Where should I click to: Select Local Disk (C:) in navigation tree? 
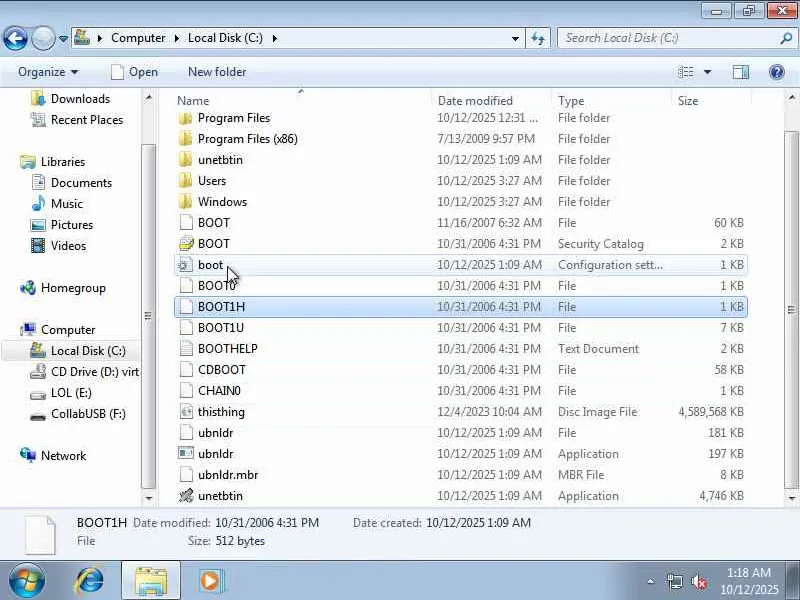pos(88,351)
